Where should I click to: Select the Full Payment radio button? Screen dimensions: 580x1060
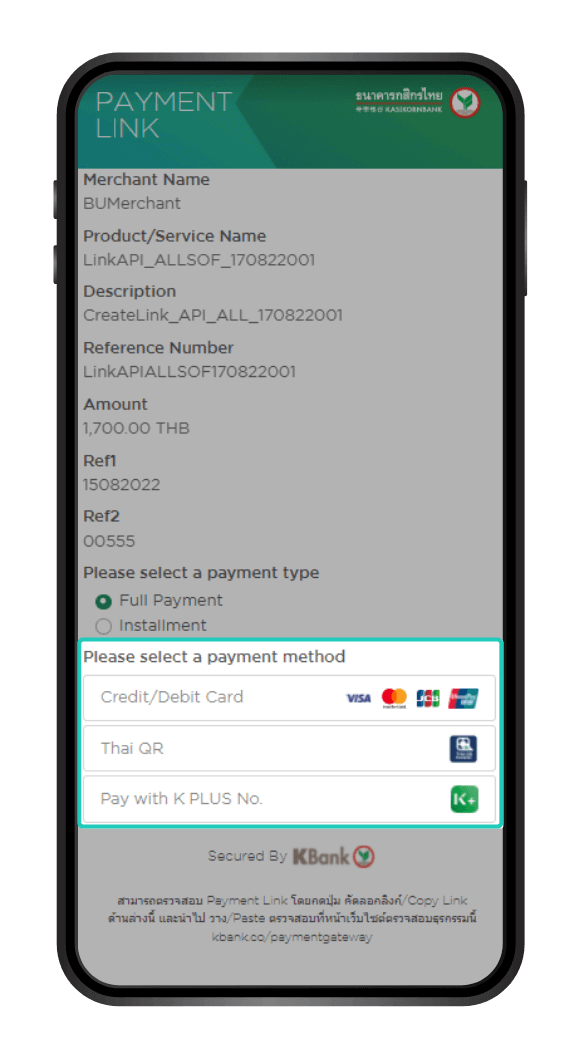(103, 601)
